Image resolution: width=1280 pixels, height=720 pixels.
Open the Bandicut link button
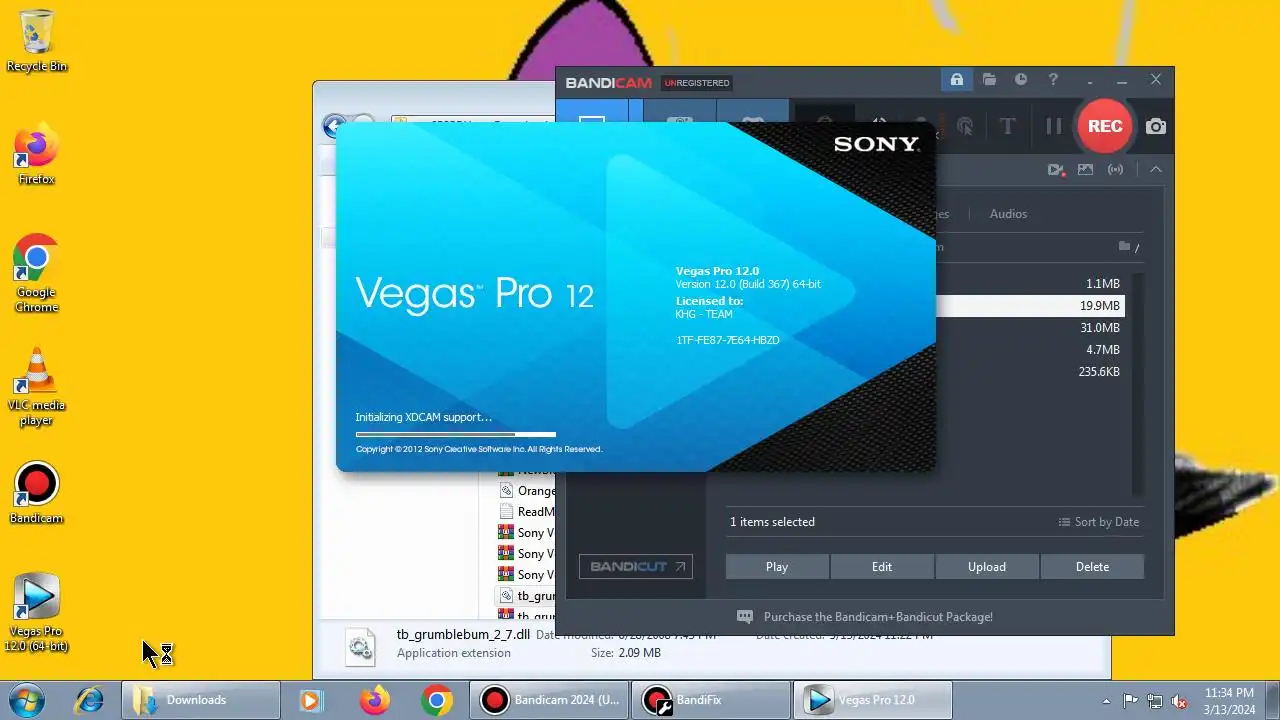[x=636, y=566]
